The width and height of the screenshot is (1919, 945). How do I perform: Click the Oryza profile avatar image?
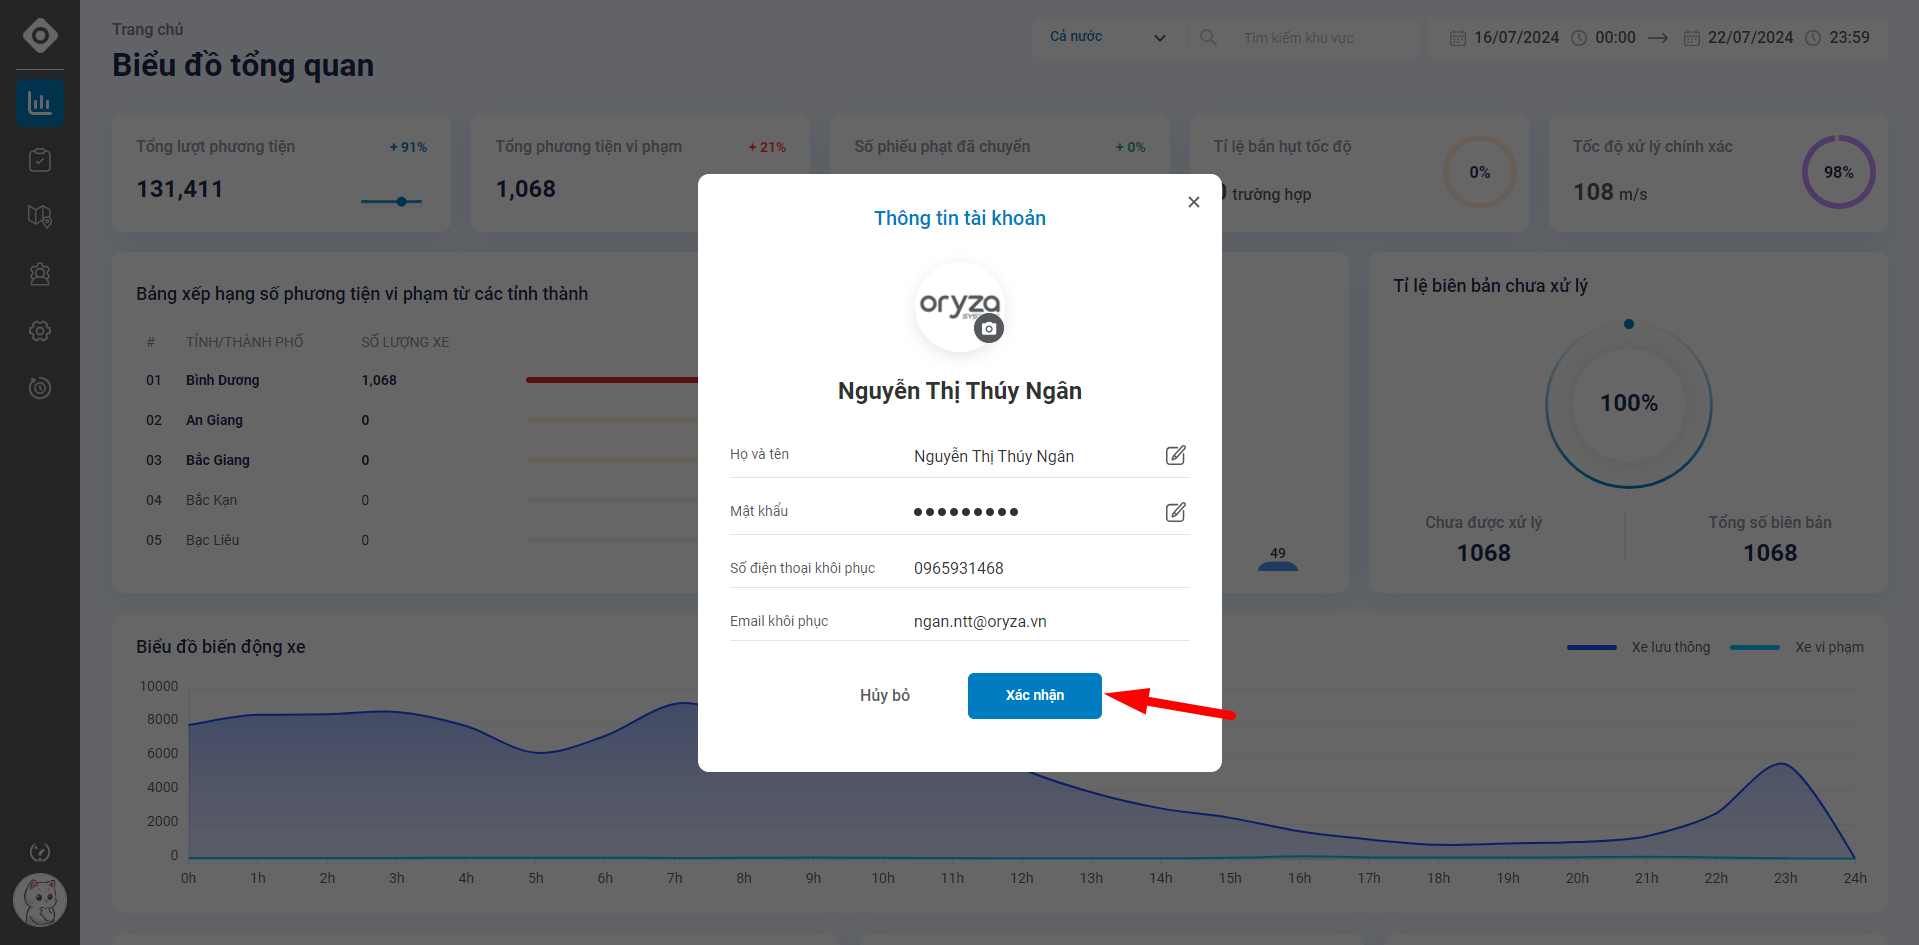click(x=958, y=305)
